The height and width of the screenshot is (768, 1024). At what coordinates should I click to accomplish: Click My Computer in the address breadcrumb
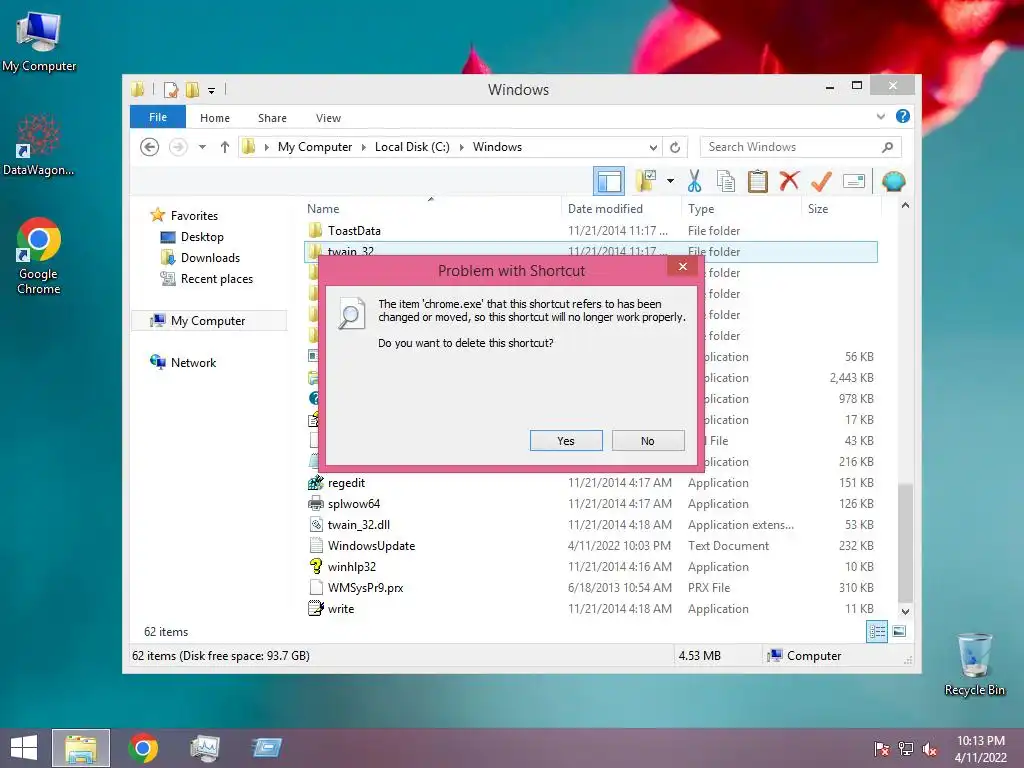point(315,147)
